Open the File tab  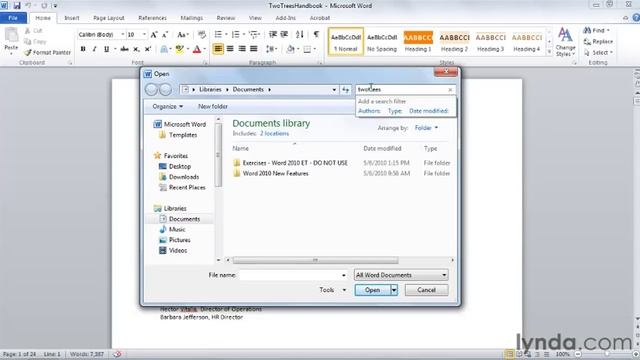tap(13, 18)
